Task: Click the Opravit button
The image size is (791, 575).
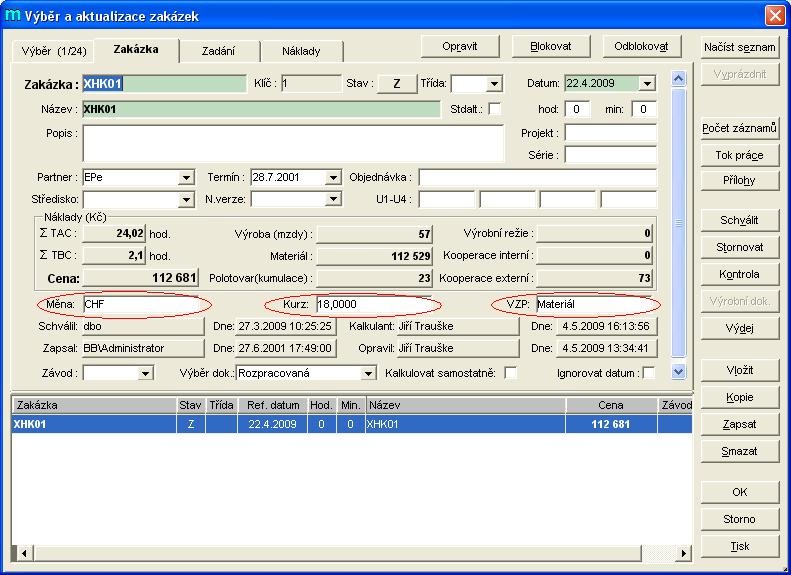Action: [460, 46]
